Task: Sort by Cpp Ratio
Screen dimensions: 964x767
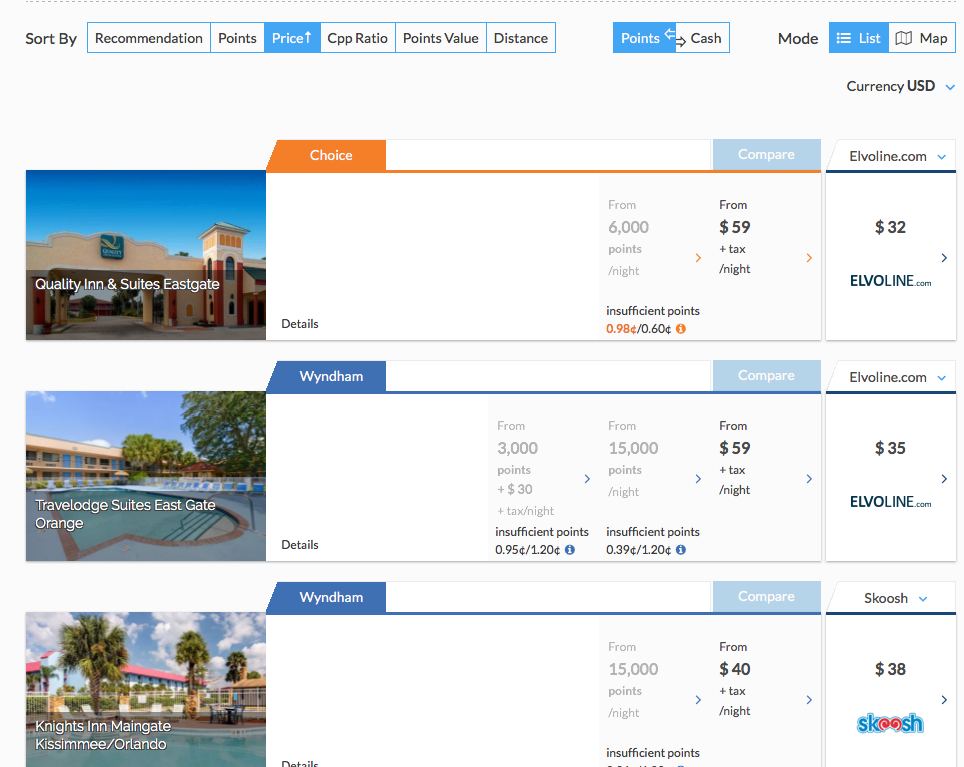Action: [x=357, y=38]
